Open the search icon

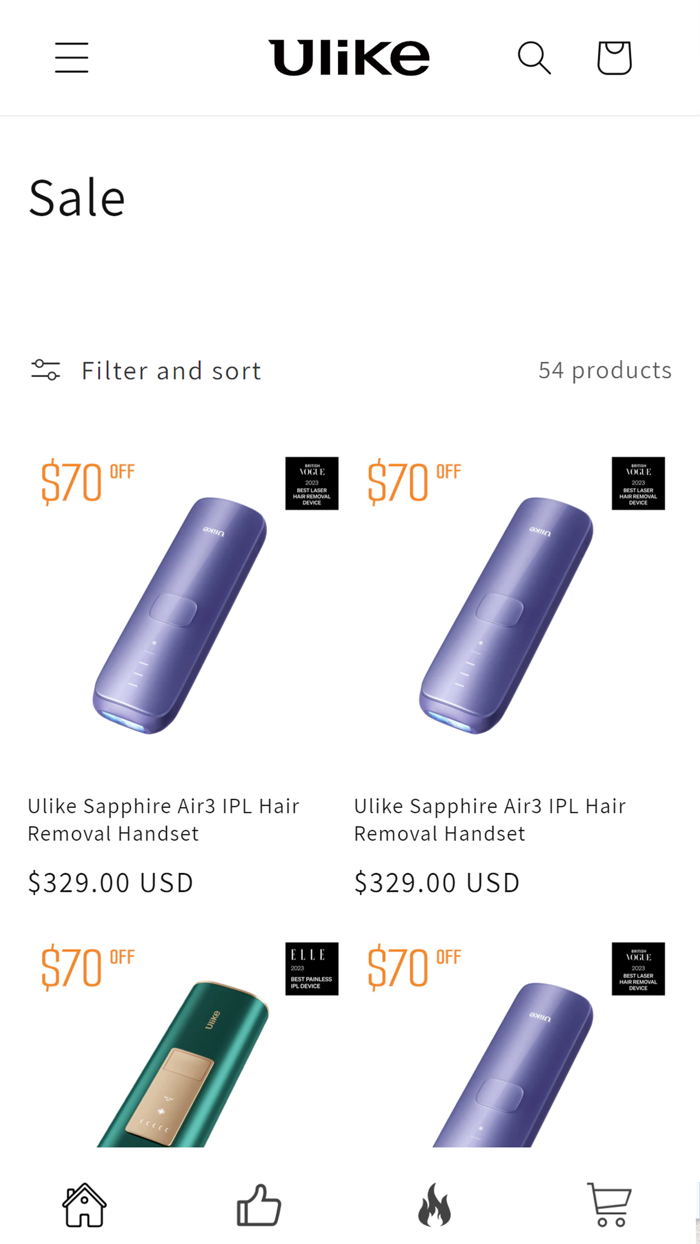pyautogui.click(x=534, y=57)
